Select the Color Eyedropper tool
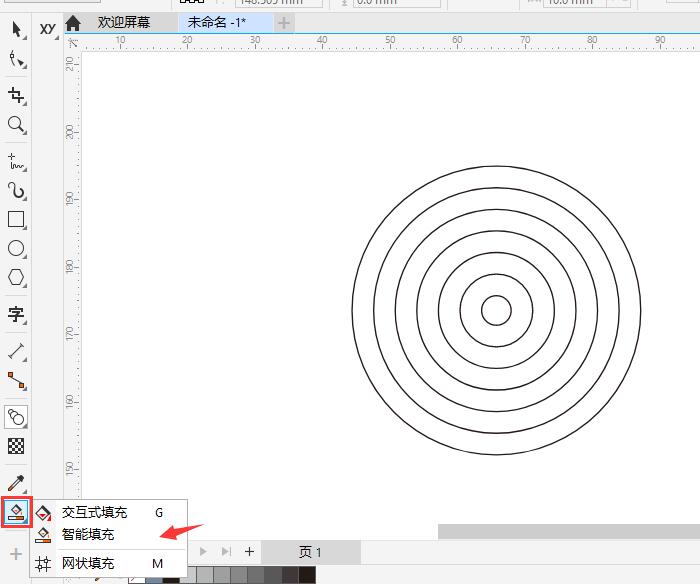 pos(16,483)
